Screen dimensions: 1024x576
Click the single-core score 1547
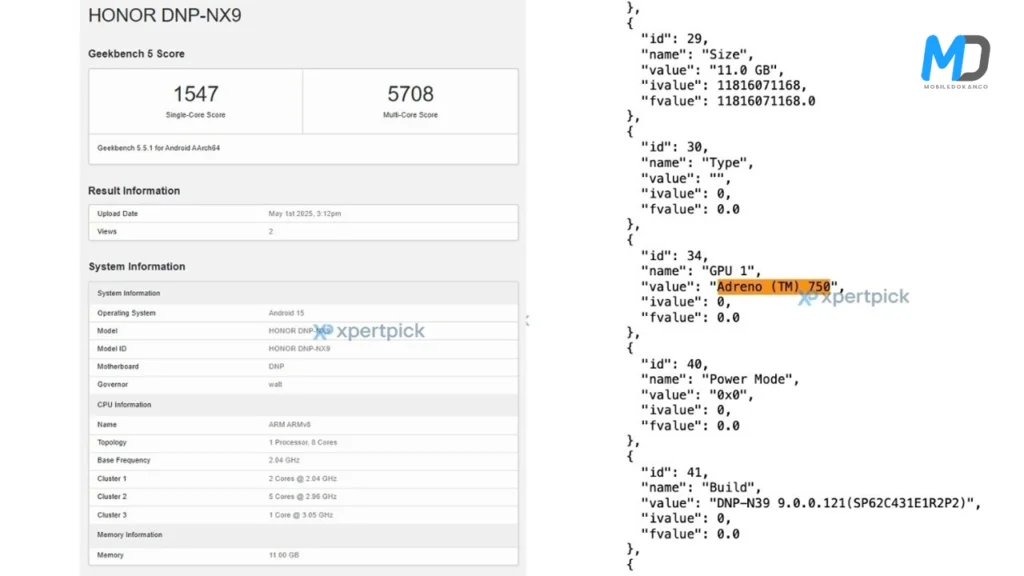195,94
